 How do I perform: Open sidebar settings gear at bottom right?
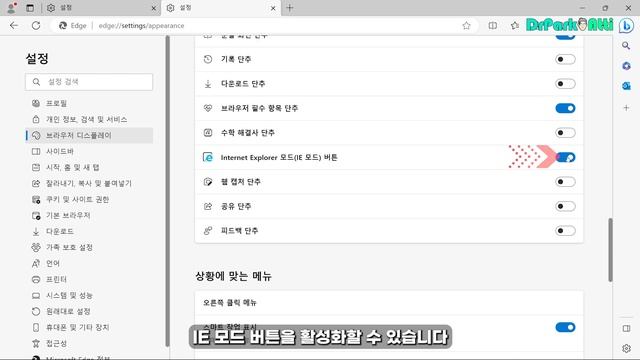626,348
